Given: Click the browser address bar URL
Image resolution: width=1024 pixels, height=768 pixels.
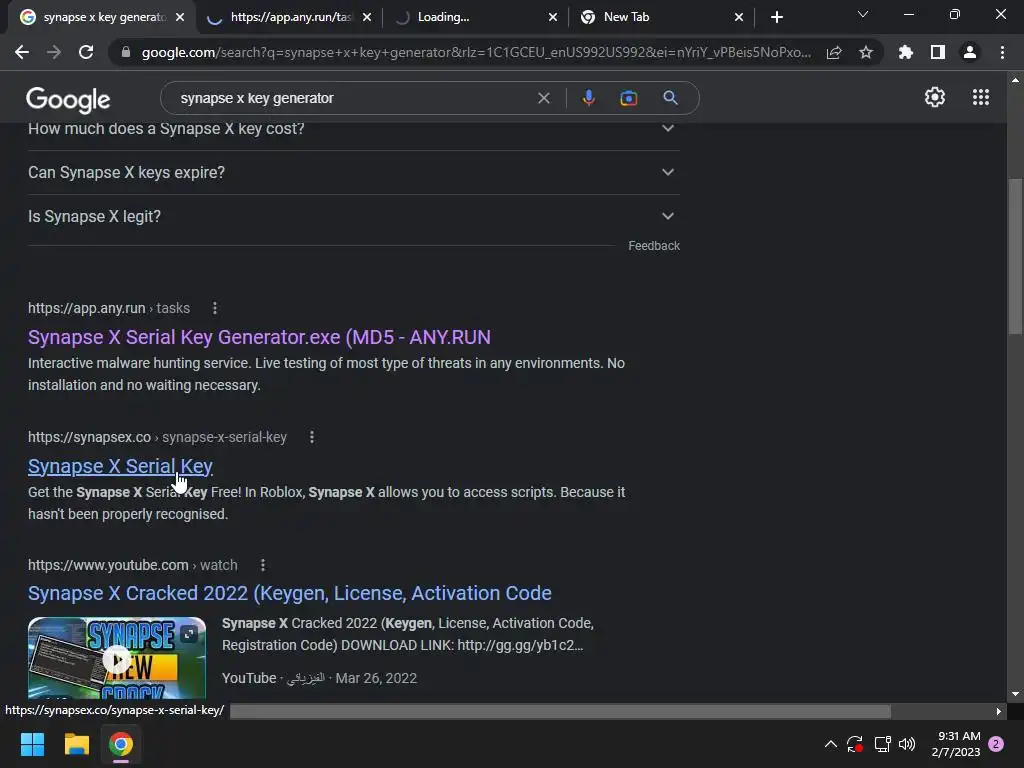Looking at the screenshot, I should tap(476, 52).
